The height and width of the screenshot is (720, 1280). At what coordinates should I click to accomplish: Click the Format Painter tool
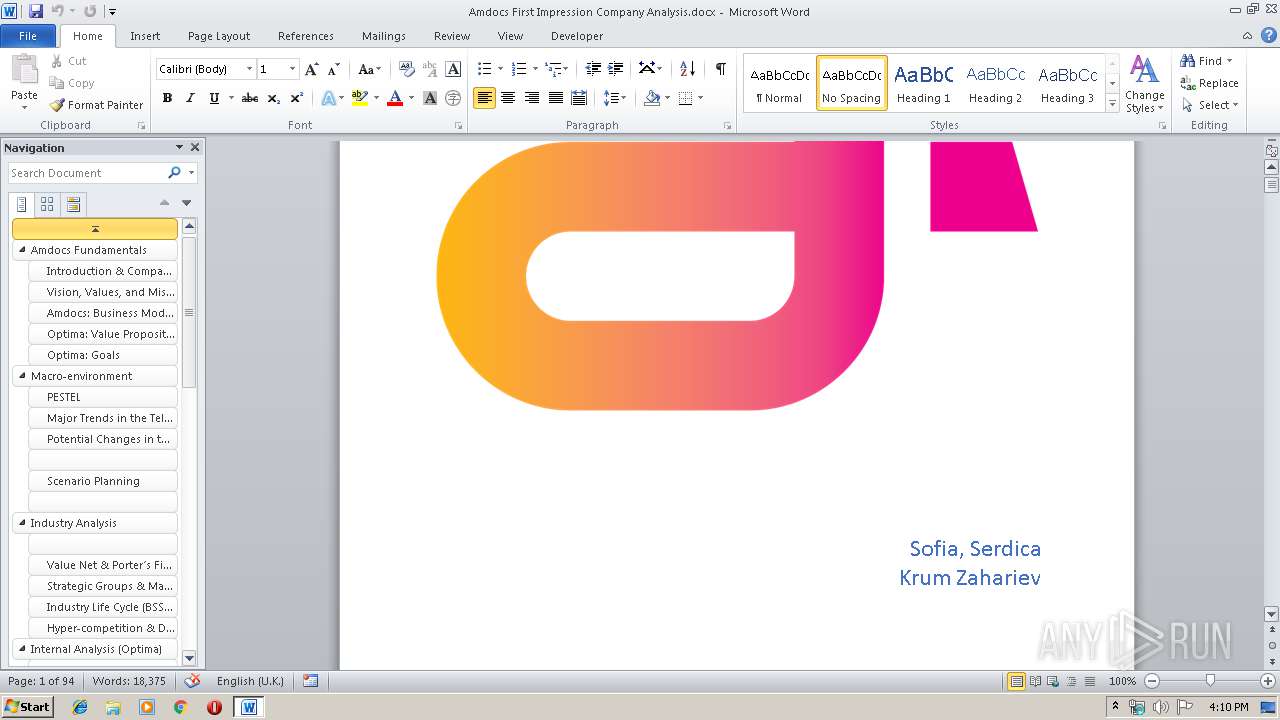click(96, 105)
